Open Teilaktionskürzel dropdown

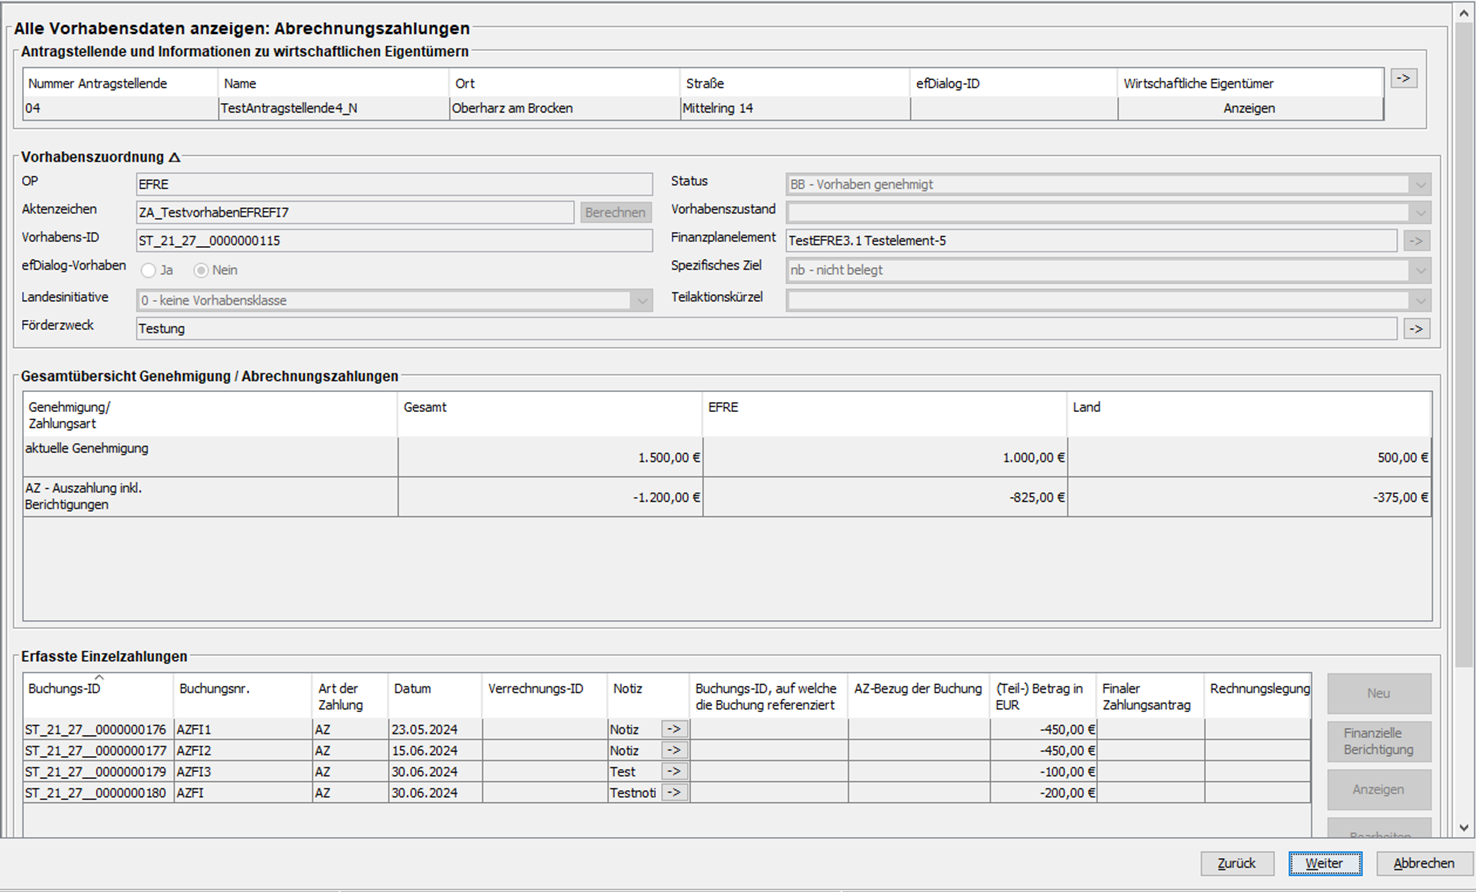(x=1420, y=300)
